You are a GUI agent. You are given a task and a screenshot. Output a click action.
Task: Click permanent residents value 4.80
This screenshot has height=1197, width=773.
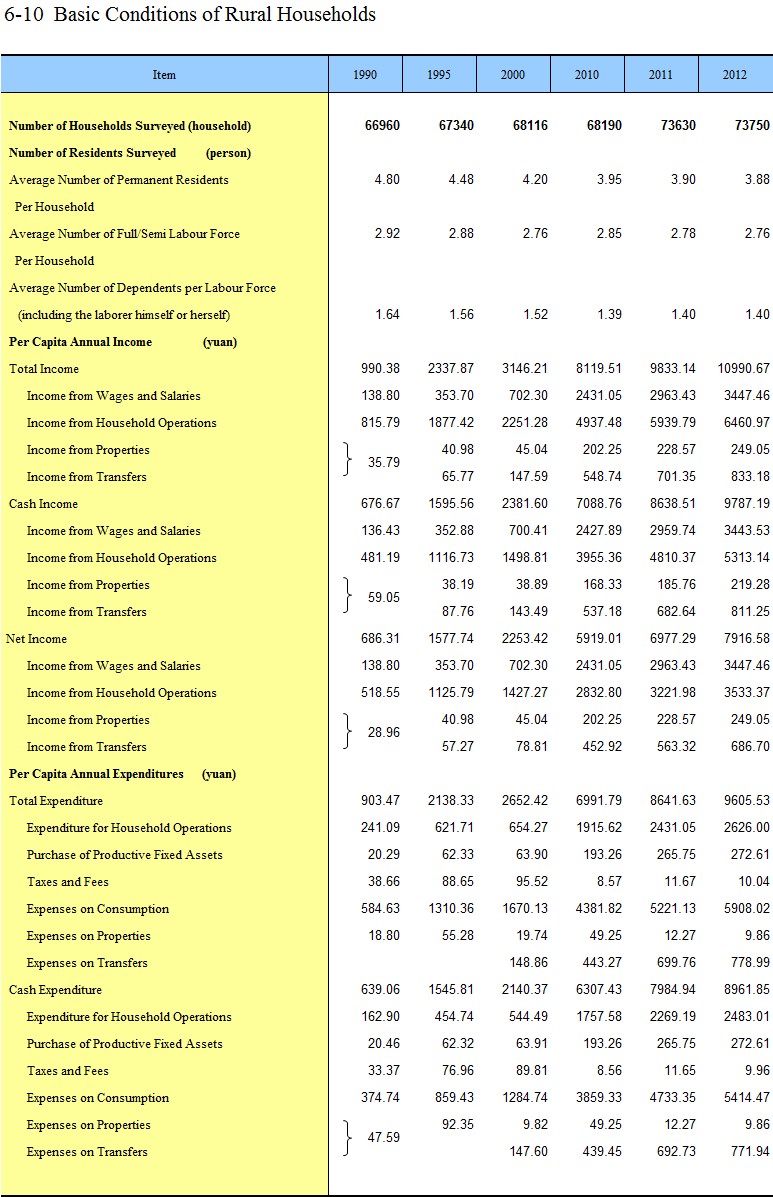click(x=387, y=179)
